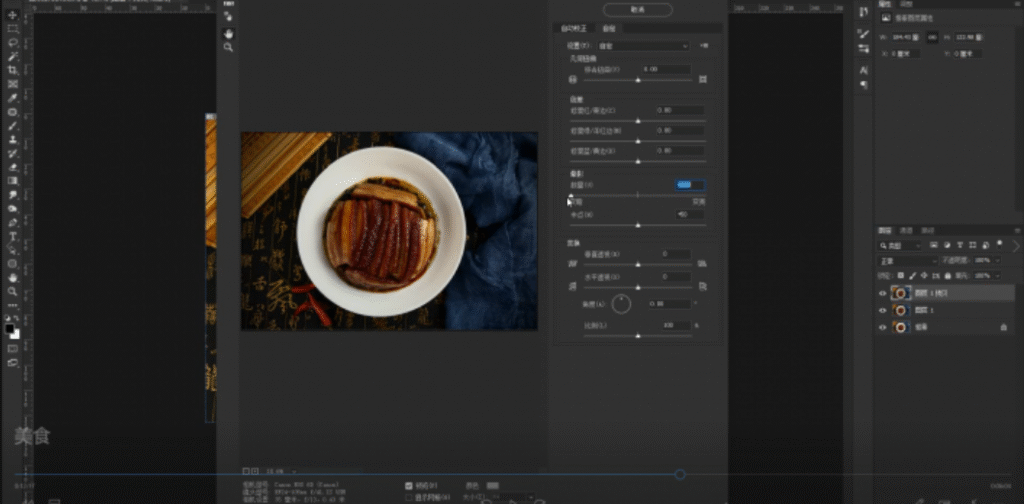Screen dimensions: 1024x504
Task: Click the Cancel button atop the dialog
Action: tap(637, 10)
